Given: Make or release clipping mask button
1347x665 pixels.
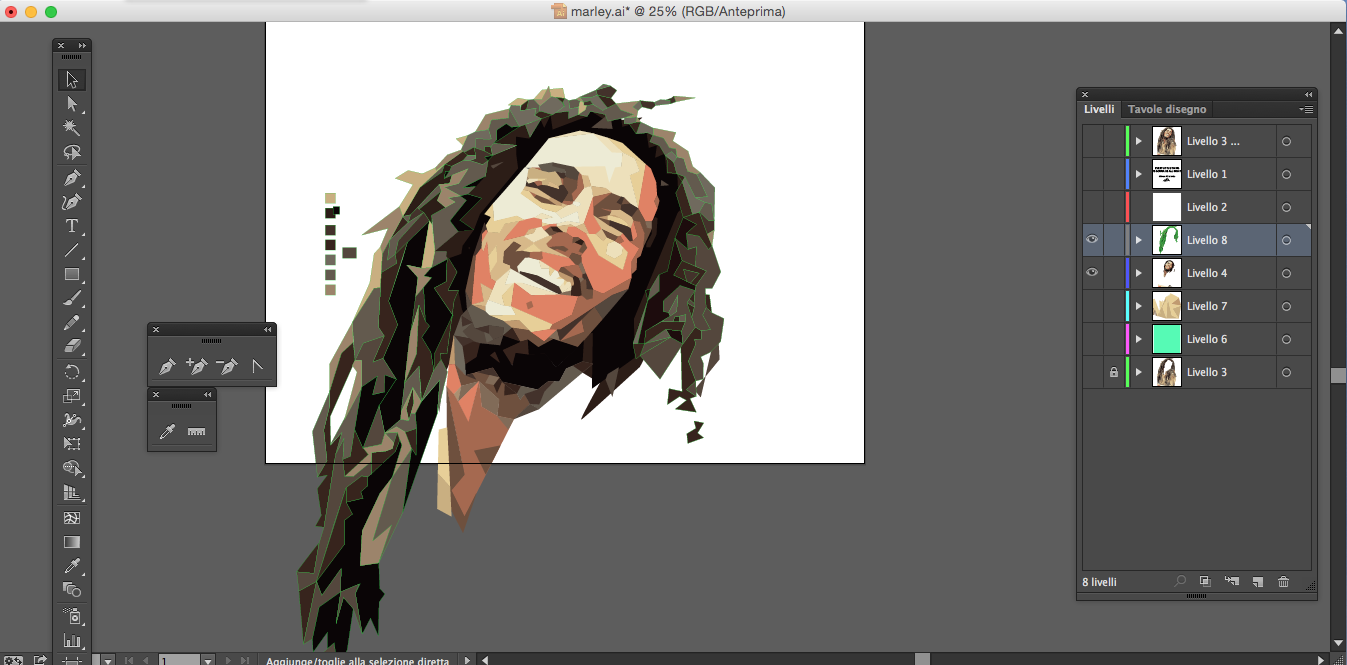Looking at the screenshot, I should click(1205, 581).
